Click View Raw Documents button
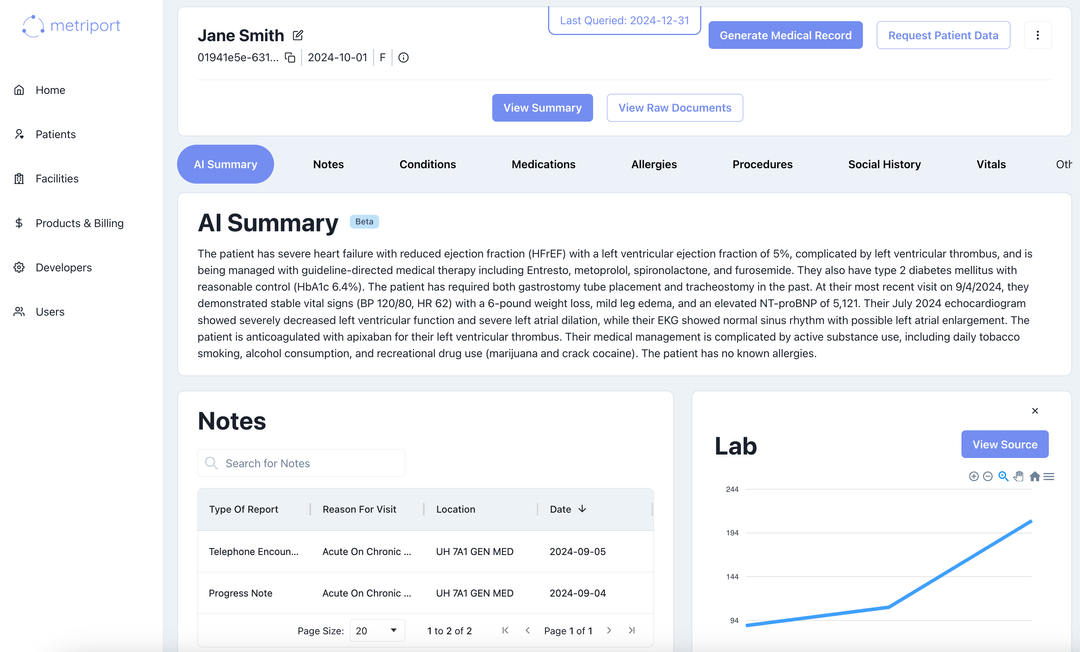Screen dimensions: 1080x652 [x=674, y=108]
